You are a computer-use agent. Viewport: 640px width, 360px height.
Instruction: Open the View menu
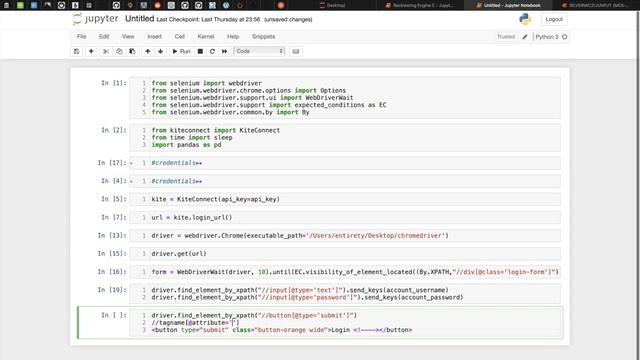click(x=128, y=37)
